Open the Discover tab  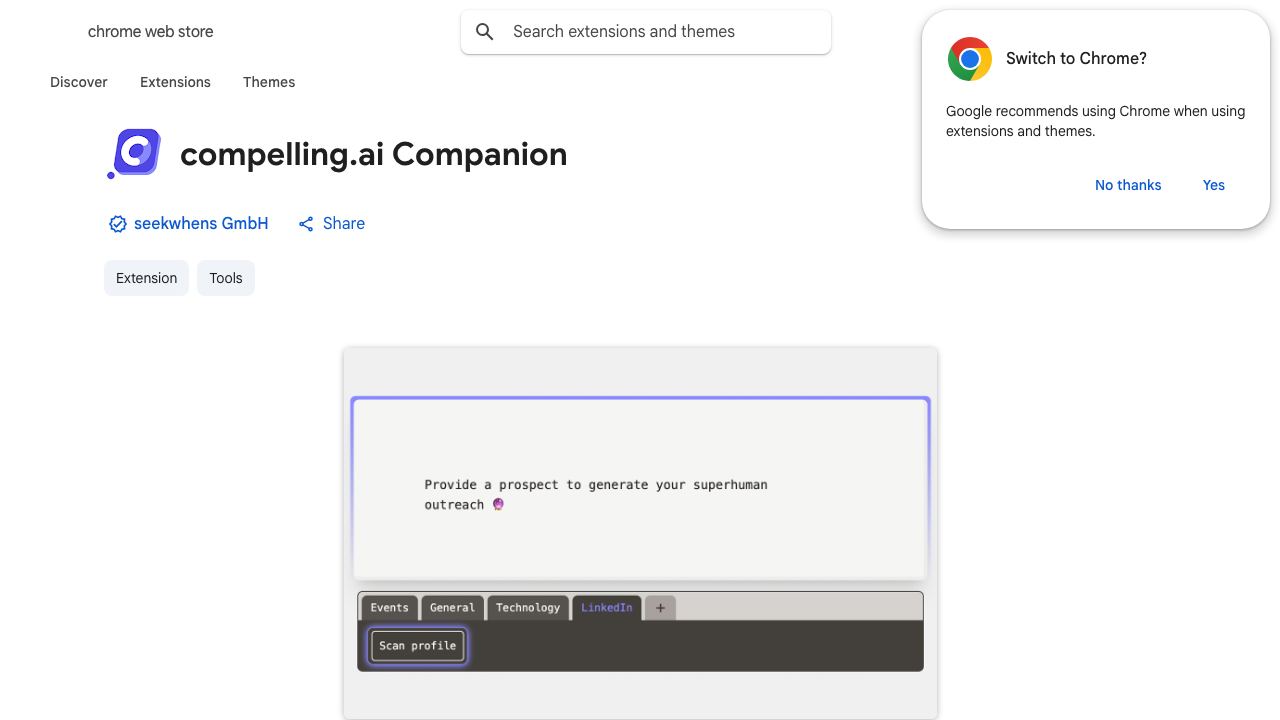tap(79, 82)
